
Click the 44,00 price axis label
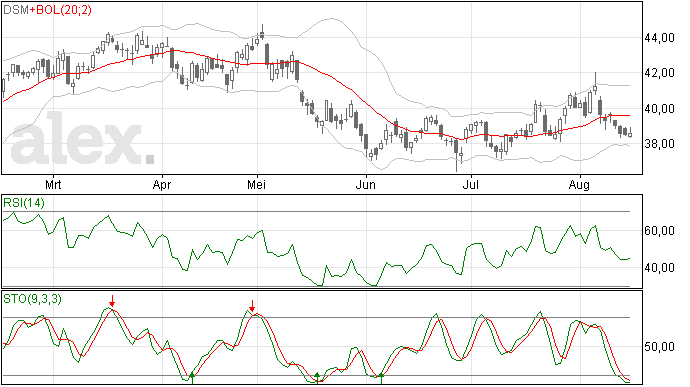coord(659,38)
